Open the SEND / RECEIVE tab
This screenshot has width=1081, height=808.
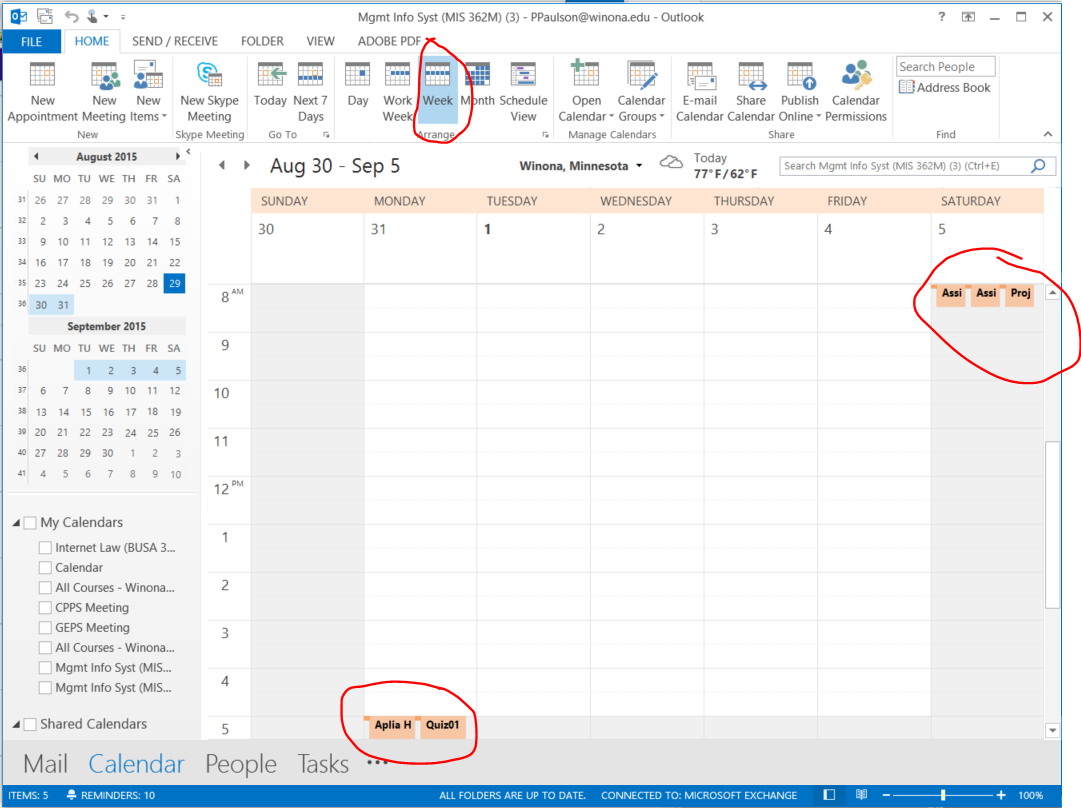tap(175, 41)
